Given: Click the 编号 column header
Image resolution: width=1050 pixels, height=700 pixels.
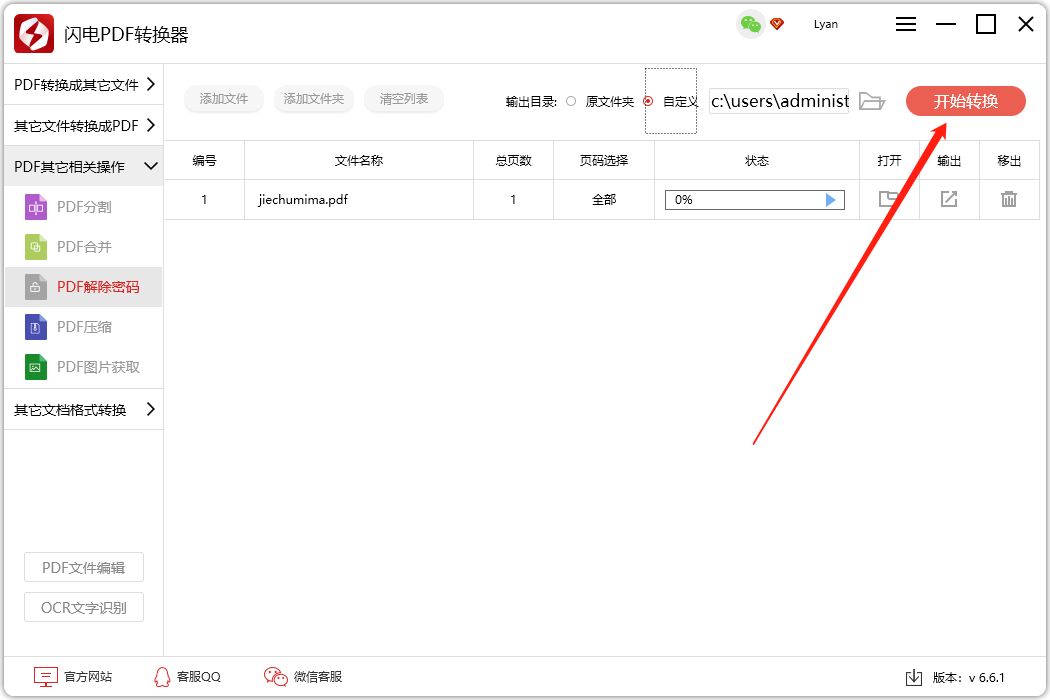Looking at the screenshot, I should [204, 161].
